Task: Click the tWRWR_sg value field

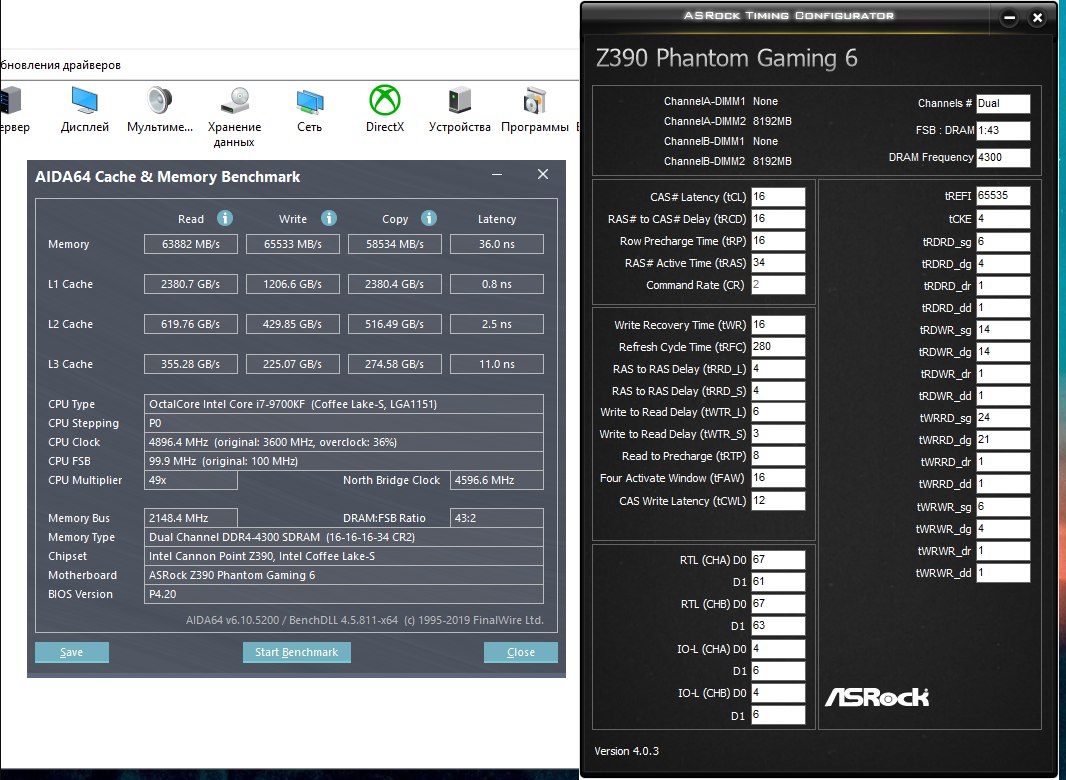Action: (1003, 506)
